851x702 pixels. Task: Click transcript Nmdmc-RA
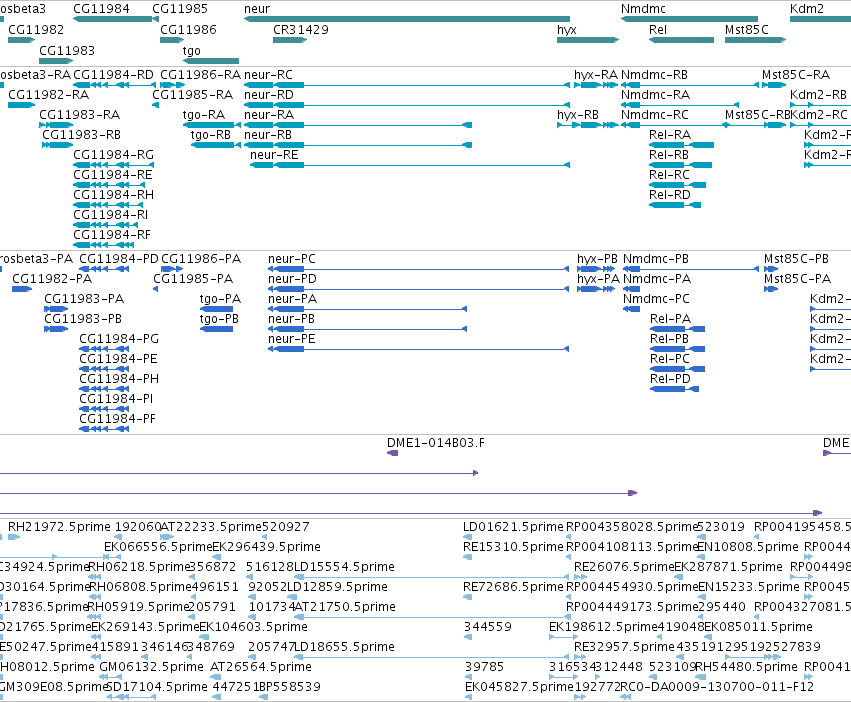click(680, 105)
